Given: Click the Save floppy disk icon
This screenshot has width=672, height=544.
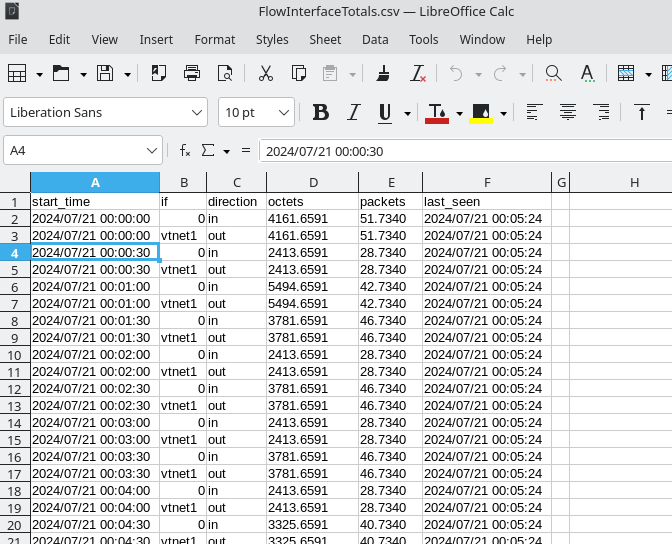Looking at the screenshot, I should 105,74.
